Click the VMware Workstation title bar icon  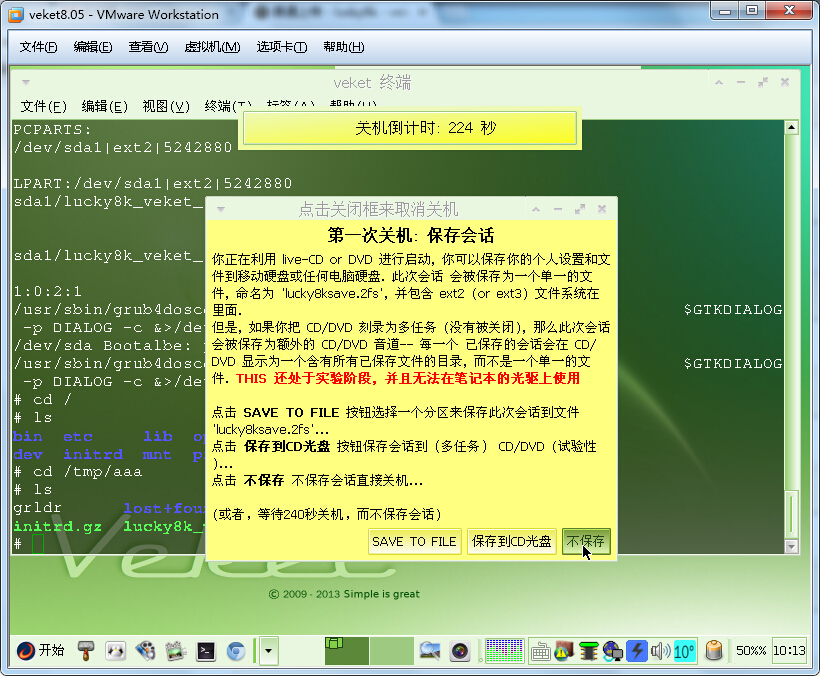pos(16,15)
